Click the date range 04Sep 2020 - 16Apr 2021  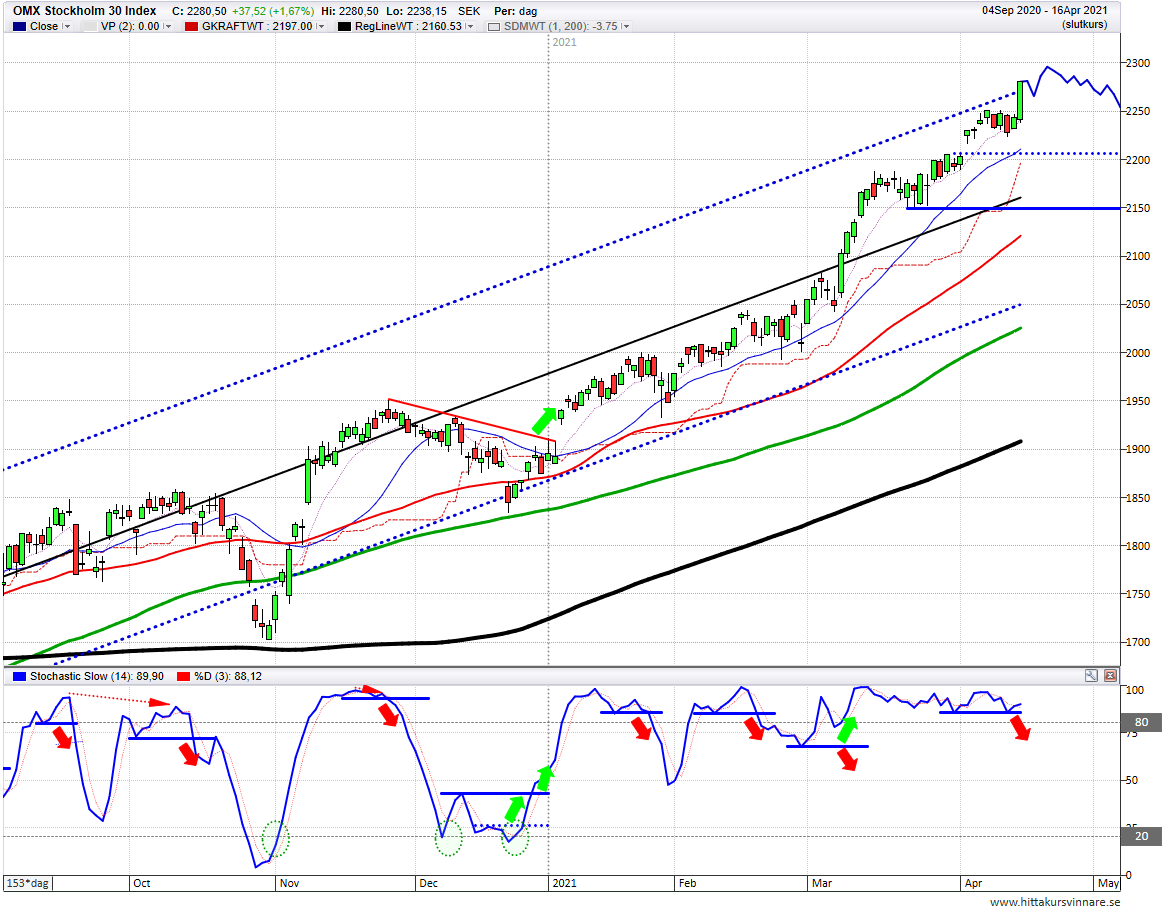pos(1045,10)
